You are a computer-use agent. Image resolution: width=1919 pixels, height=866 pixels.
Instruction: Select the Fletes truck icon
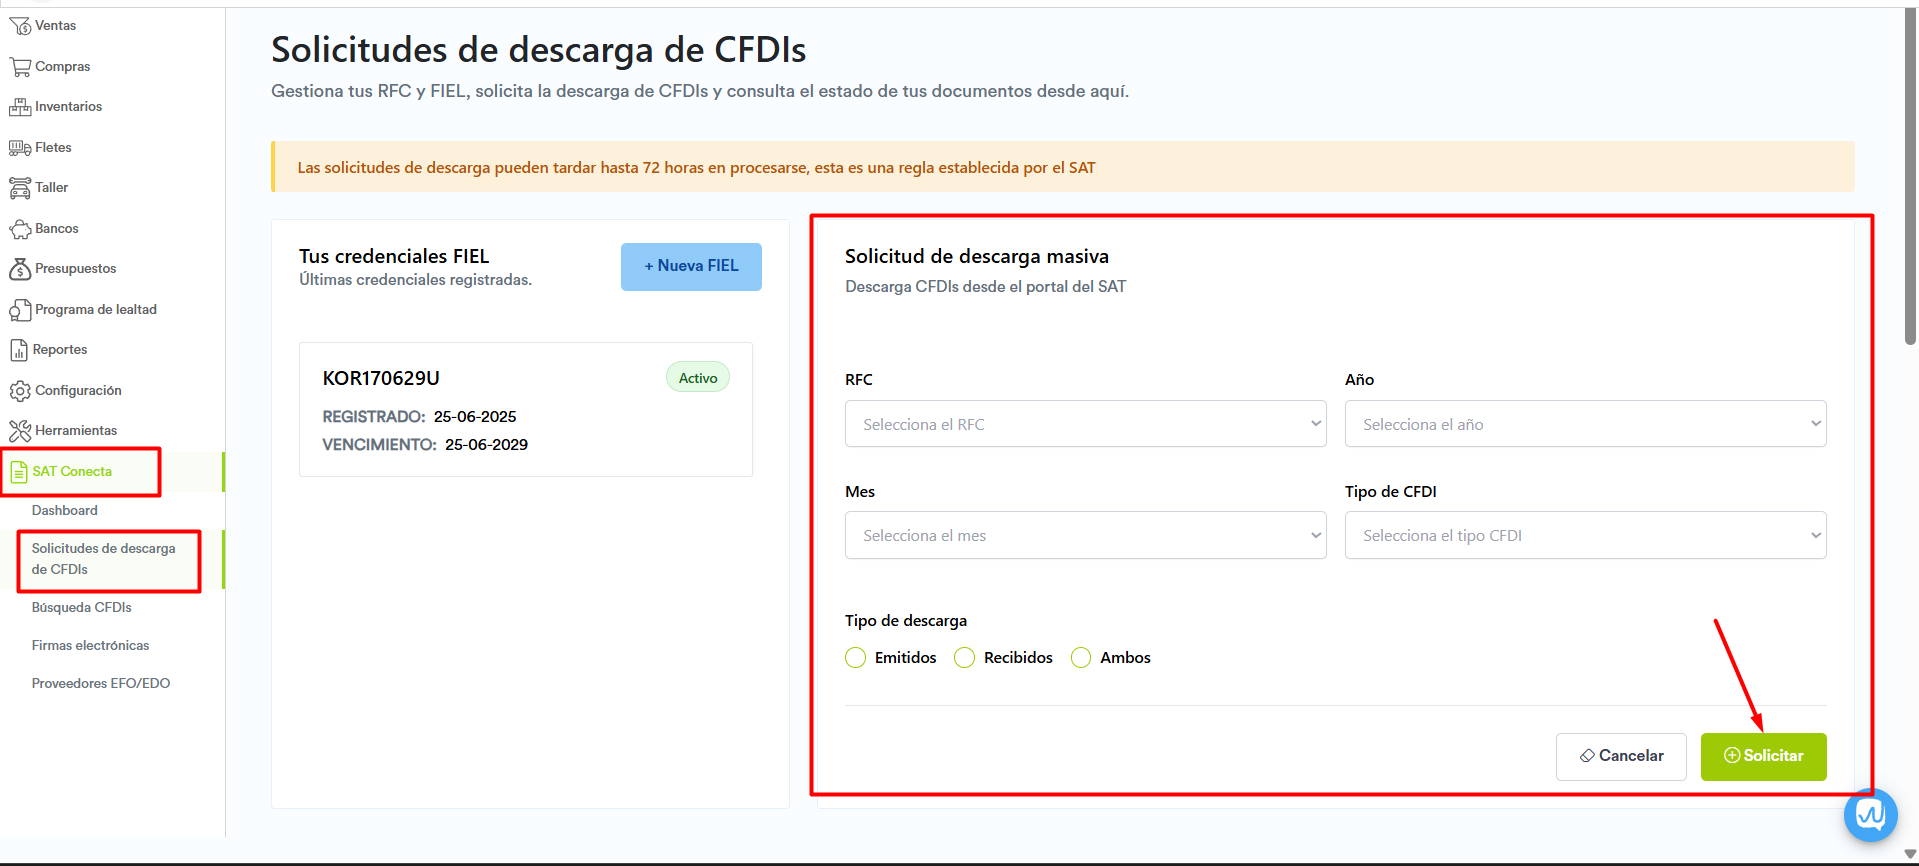tap(19, 148)
